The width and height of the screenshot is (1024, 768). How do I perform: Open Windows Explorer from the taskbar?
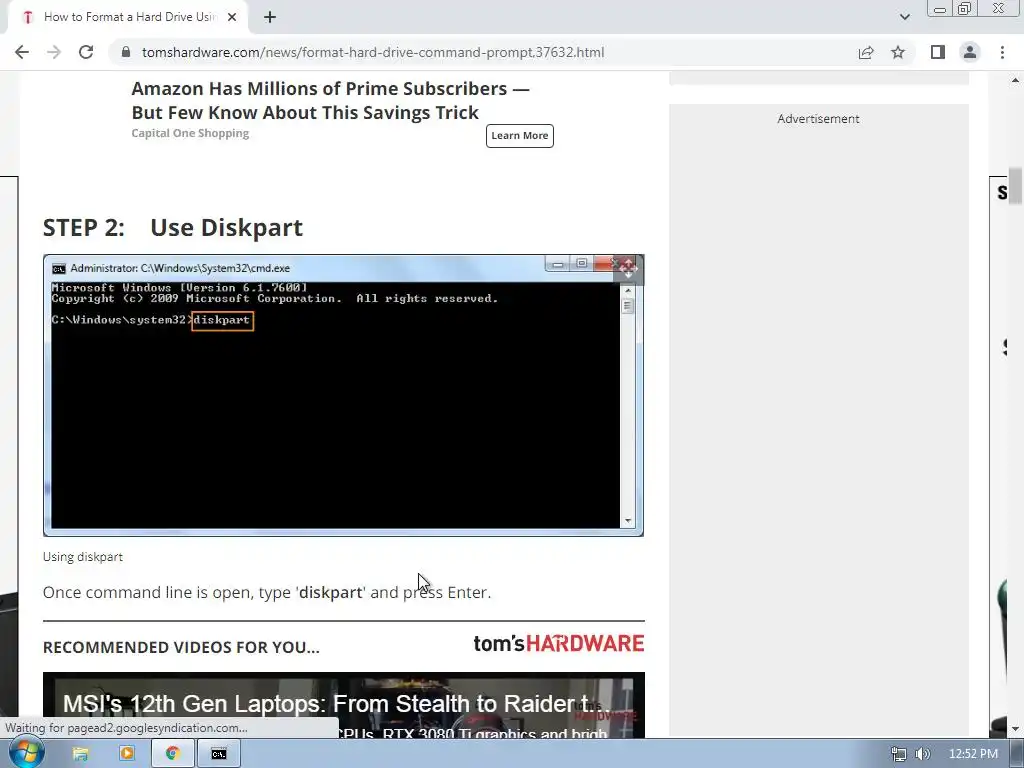80,754
